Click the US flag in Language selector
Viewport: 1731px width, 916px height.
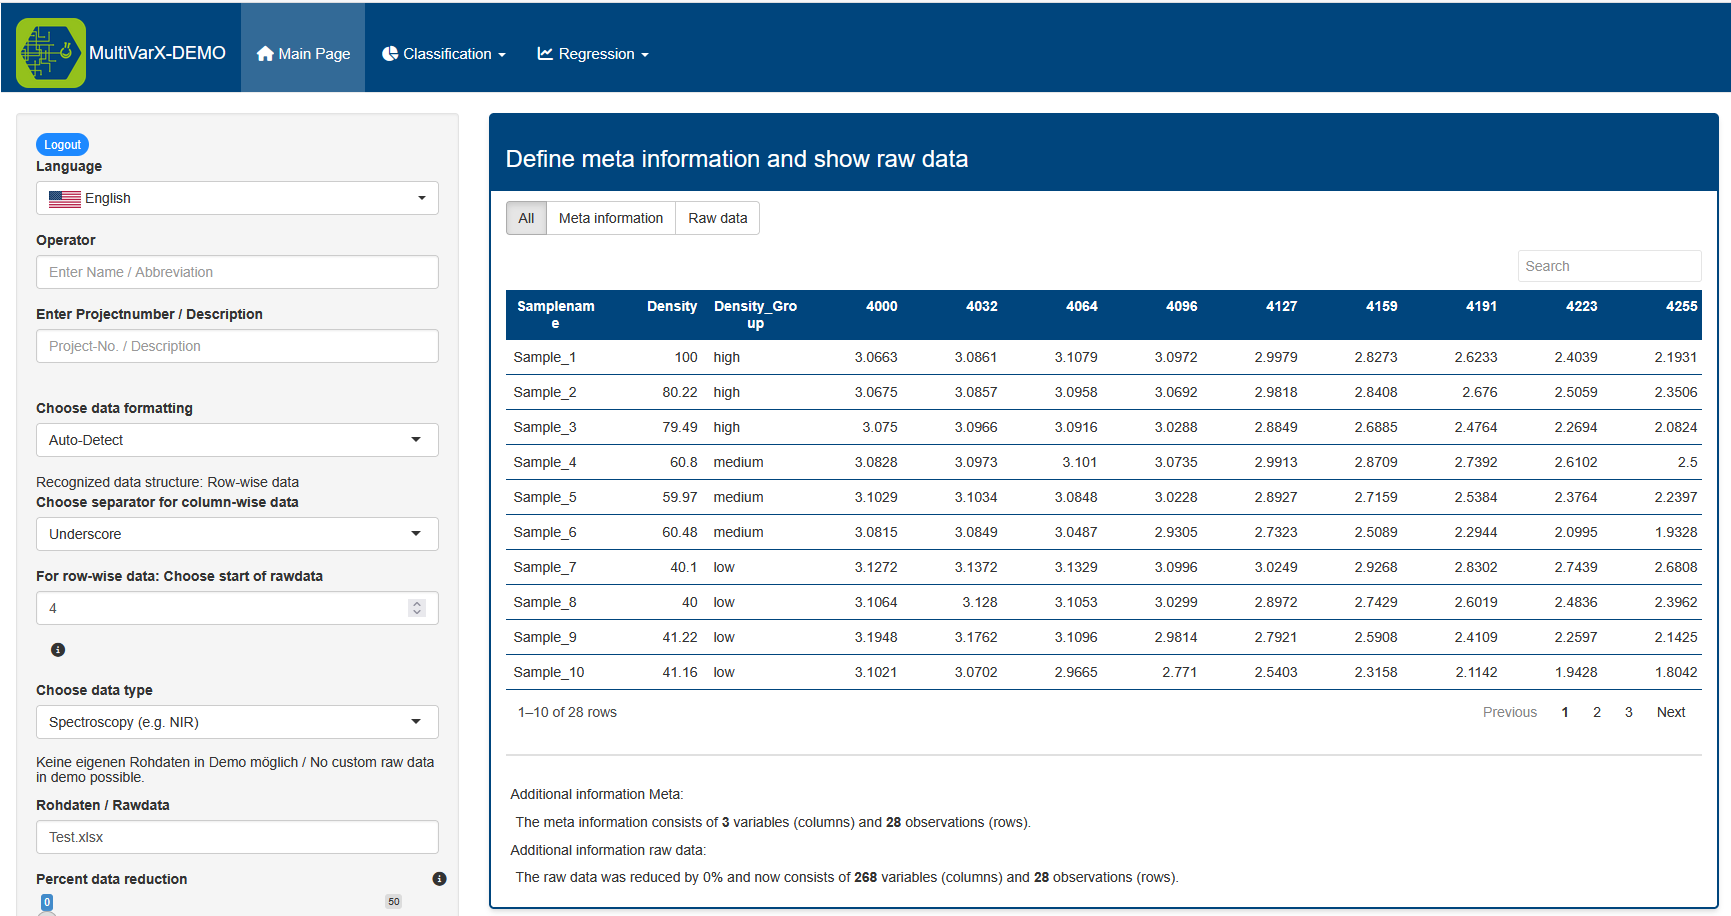coord(65,199)
